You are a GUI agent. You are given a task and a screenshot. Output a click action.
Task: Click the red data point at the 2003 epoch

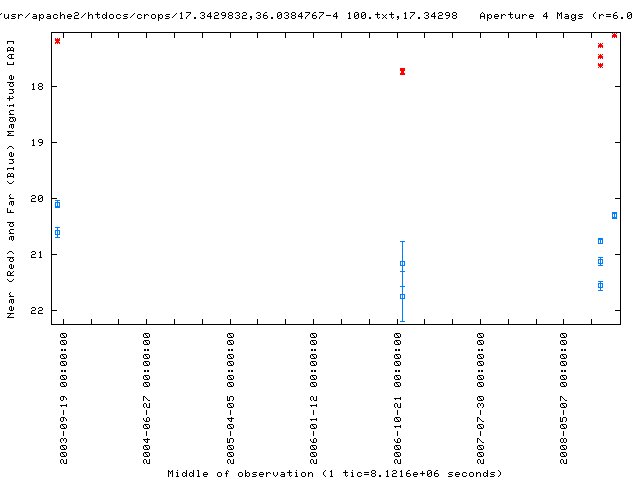58,41
